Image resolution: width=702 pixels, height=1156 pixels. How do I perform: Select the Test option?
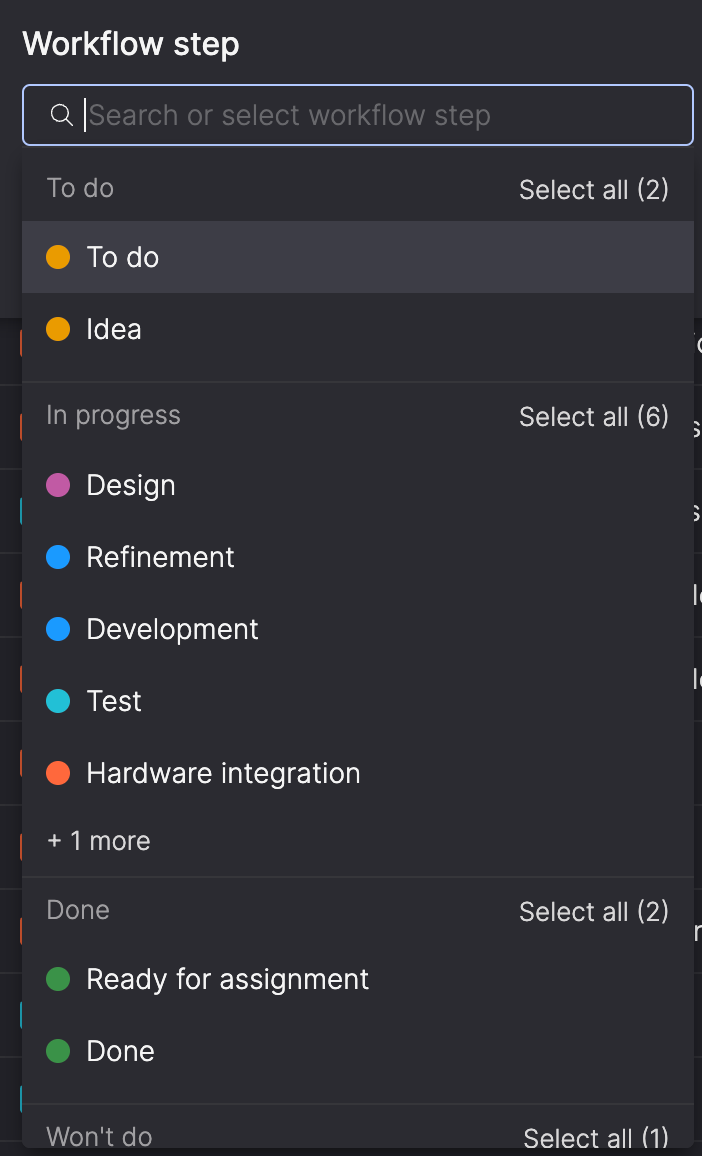pyautogui.click(x=114, y=701)
